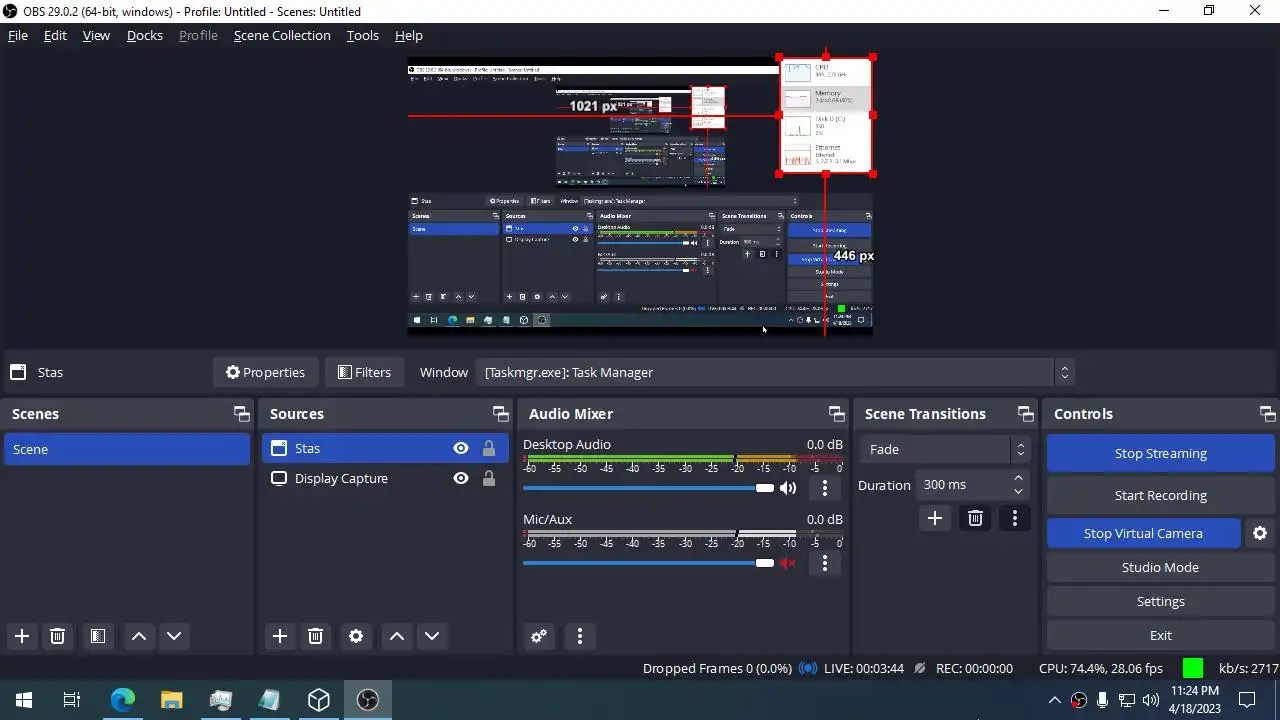Open advanced audio properties gears icon
Viewport: 1280px width, 720px height.
[539, 636]
